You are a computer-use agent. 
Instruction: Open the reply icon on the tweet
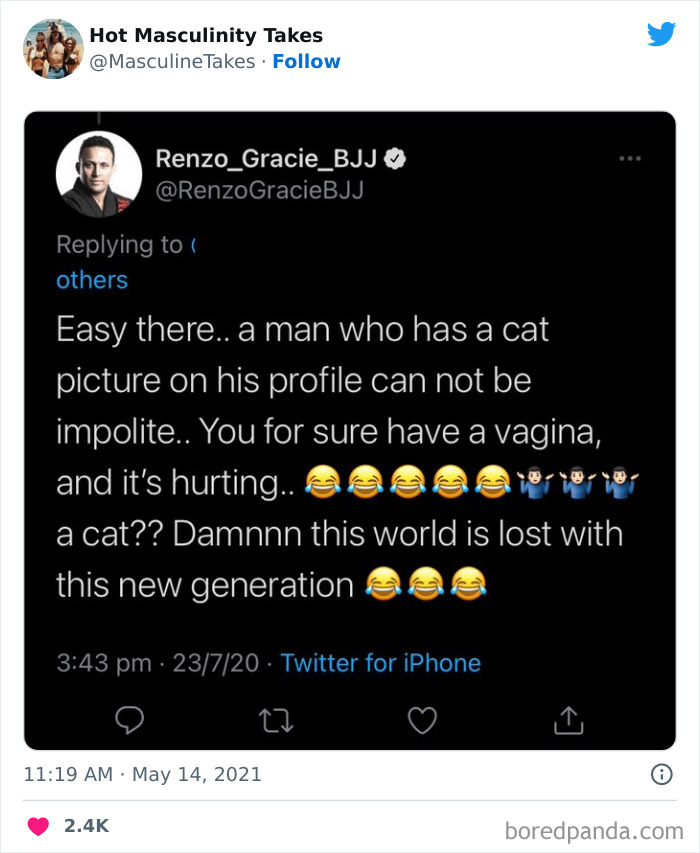[129, 720]
